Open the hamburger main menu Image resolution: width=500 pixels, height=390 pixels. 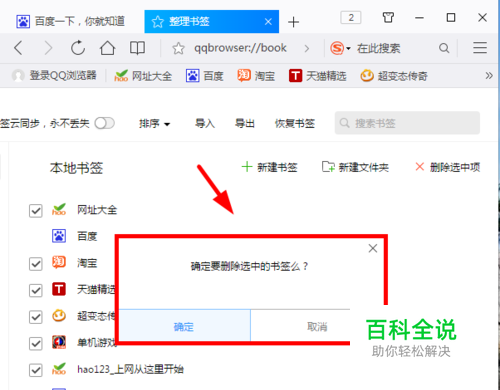[480, 48]
